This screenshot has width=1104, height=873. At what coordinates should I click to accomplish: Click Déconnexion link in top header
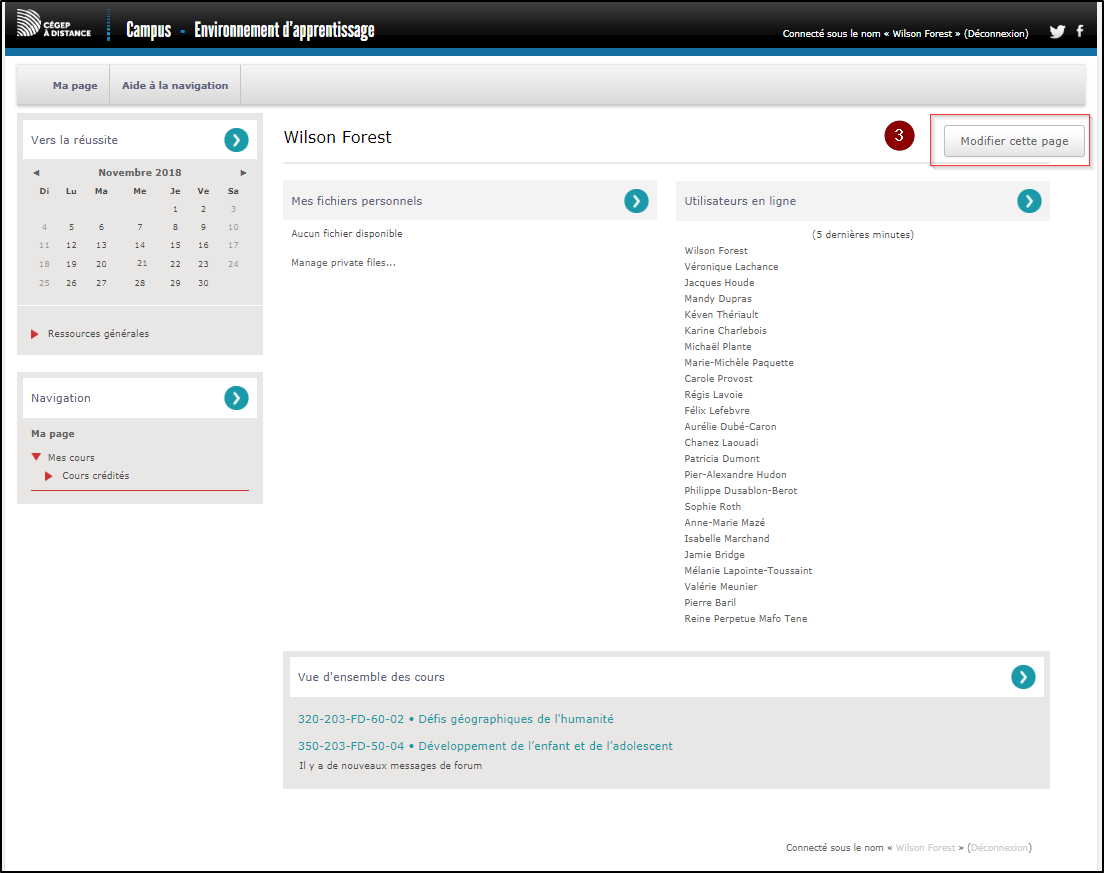[996, 34]
